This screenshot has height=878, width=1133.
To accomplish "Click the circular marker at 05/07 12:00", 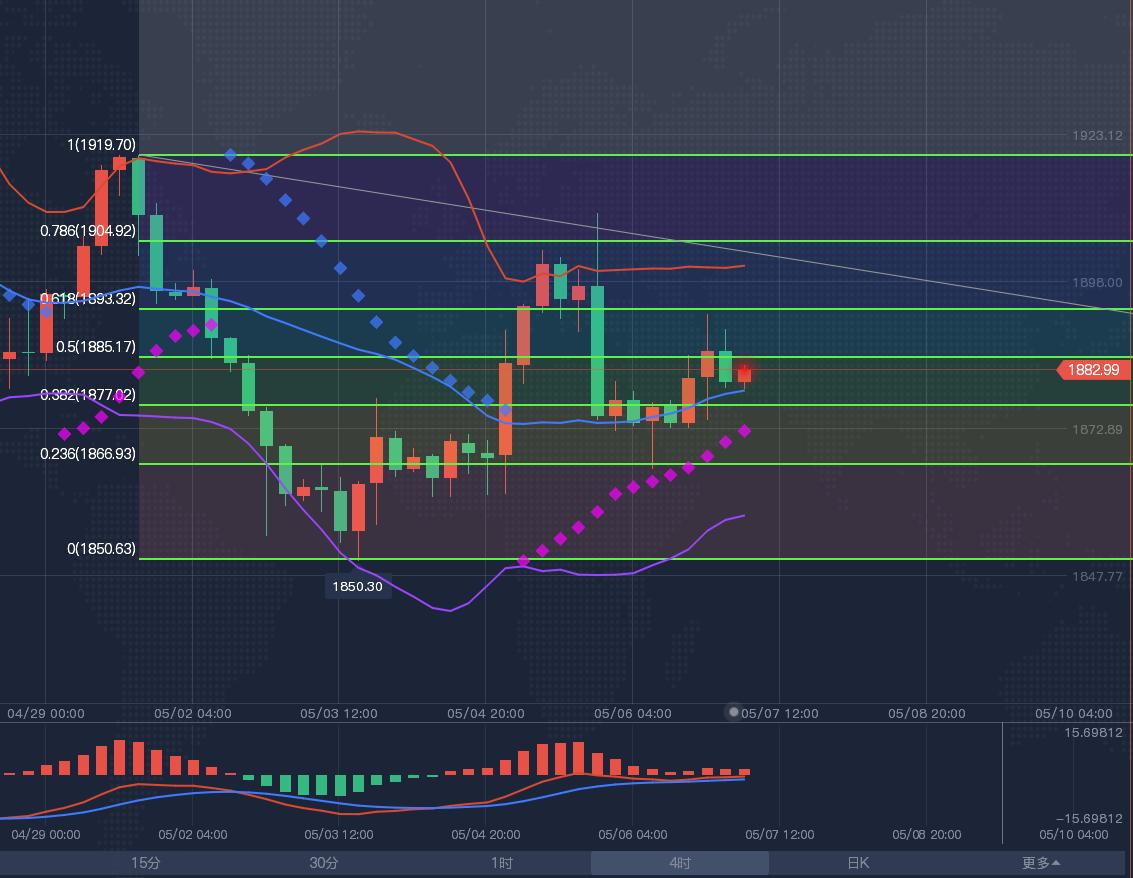I will (733, 712).
